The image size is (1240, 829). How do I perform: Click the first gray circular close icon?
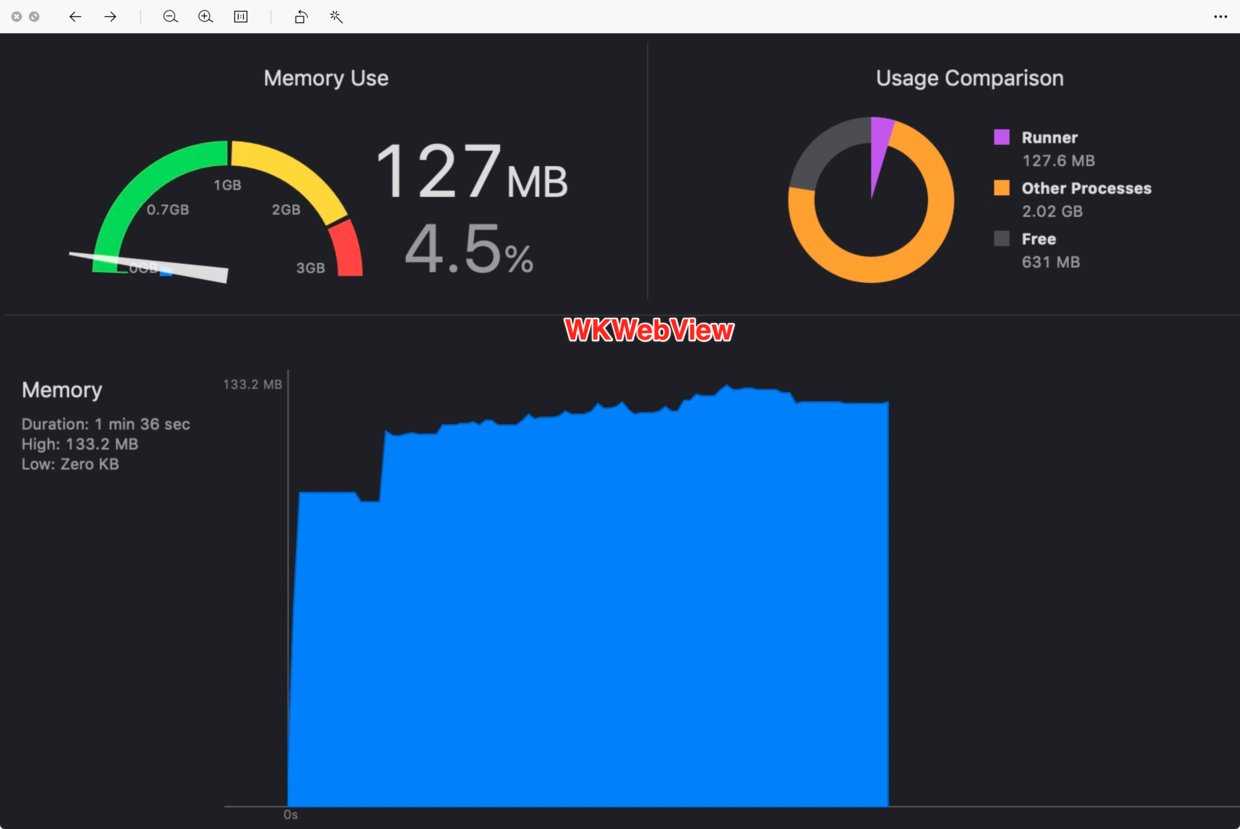tap(17, 17)
